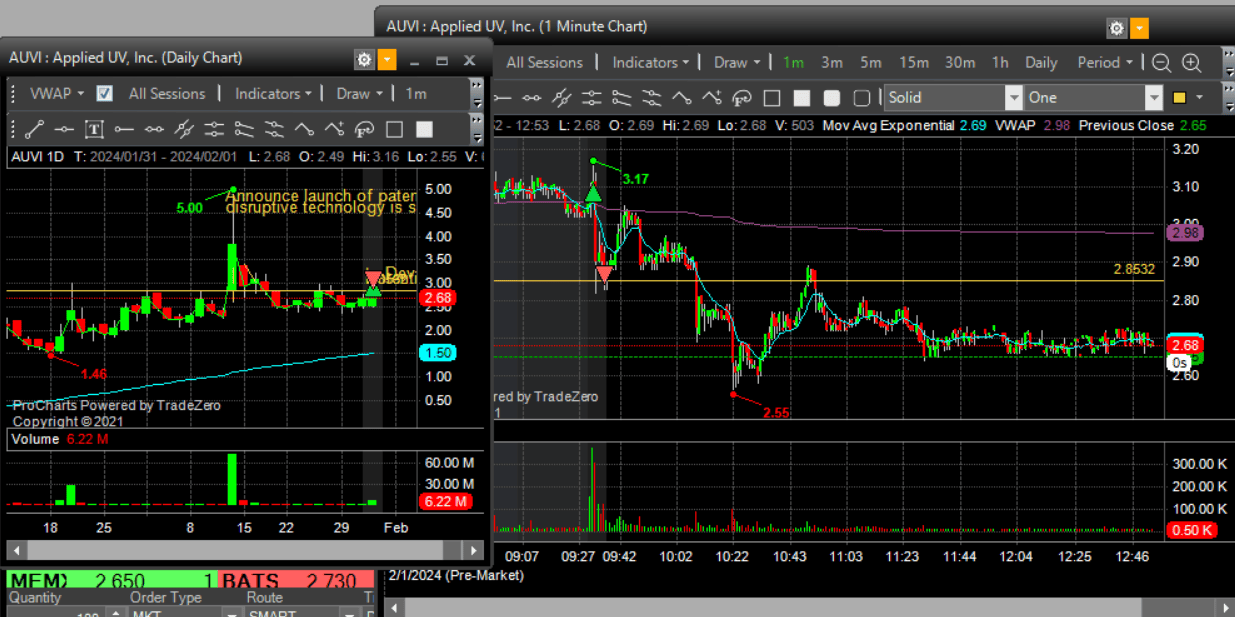Screen dimensions: 1235x617
Task: Click the 2.8532 yellow line label
Action: (1134, 269)
